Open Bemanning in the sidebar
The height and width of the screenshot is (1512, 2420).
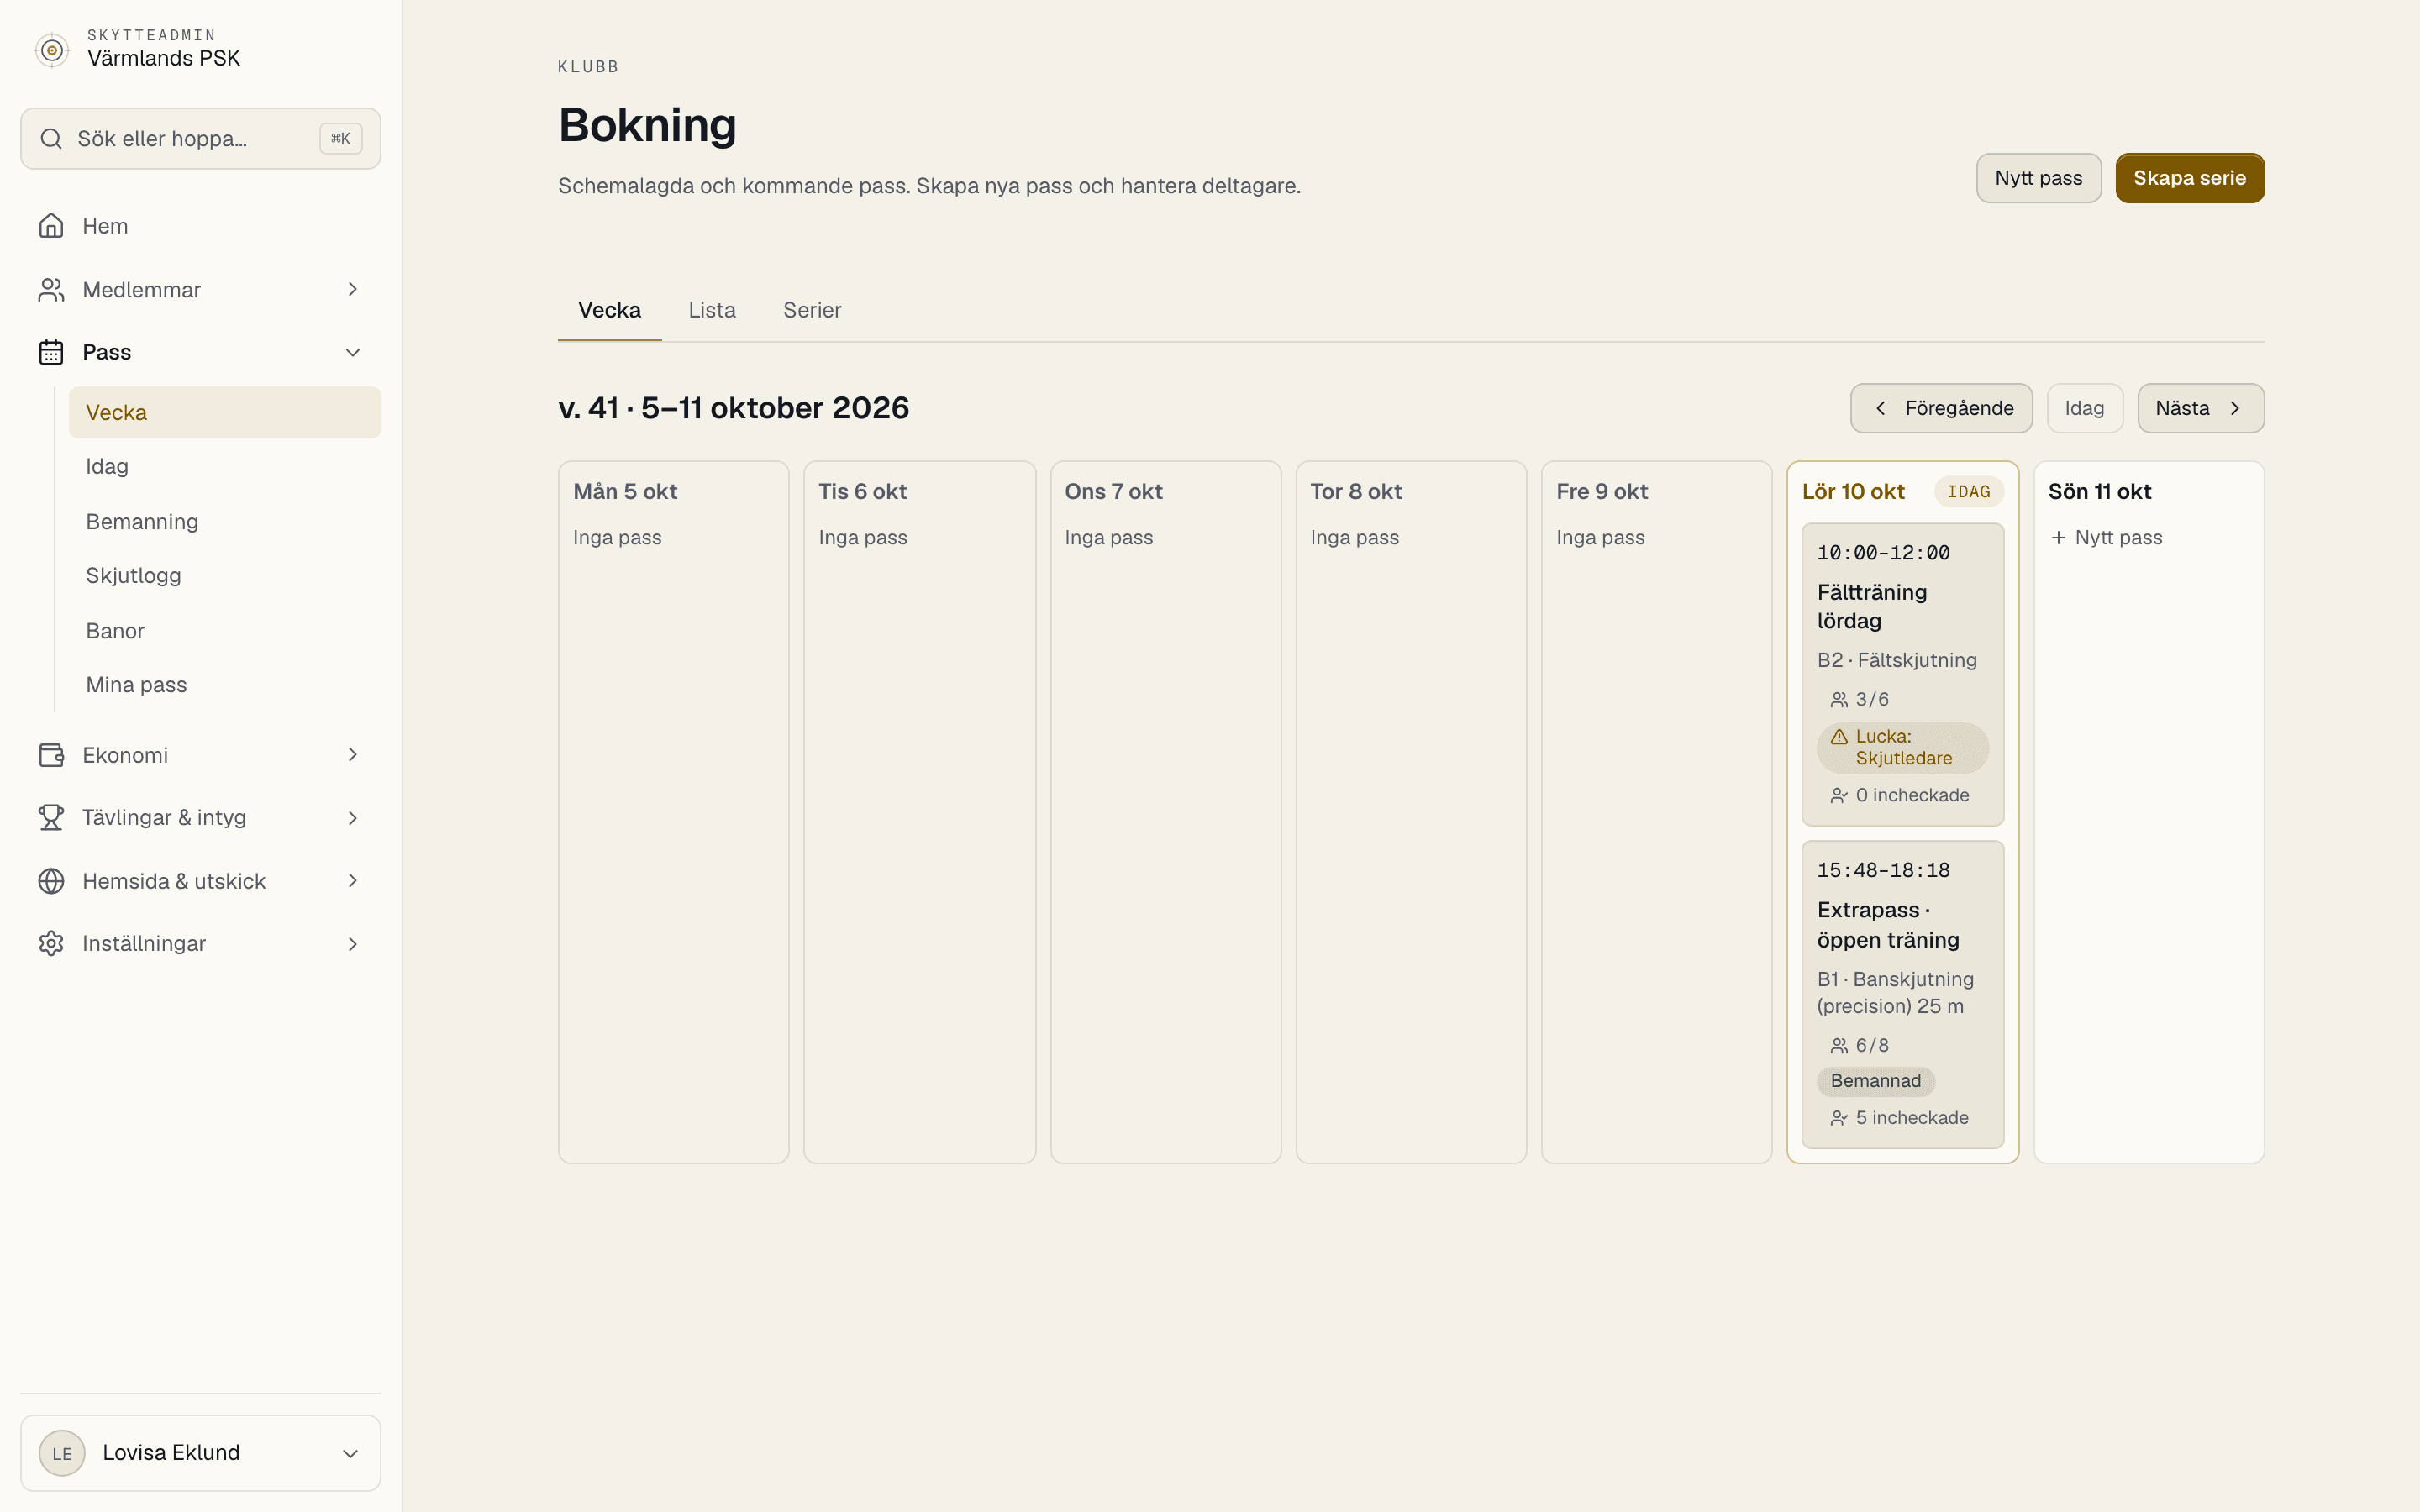(224, 522)
